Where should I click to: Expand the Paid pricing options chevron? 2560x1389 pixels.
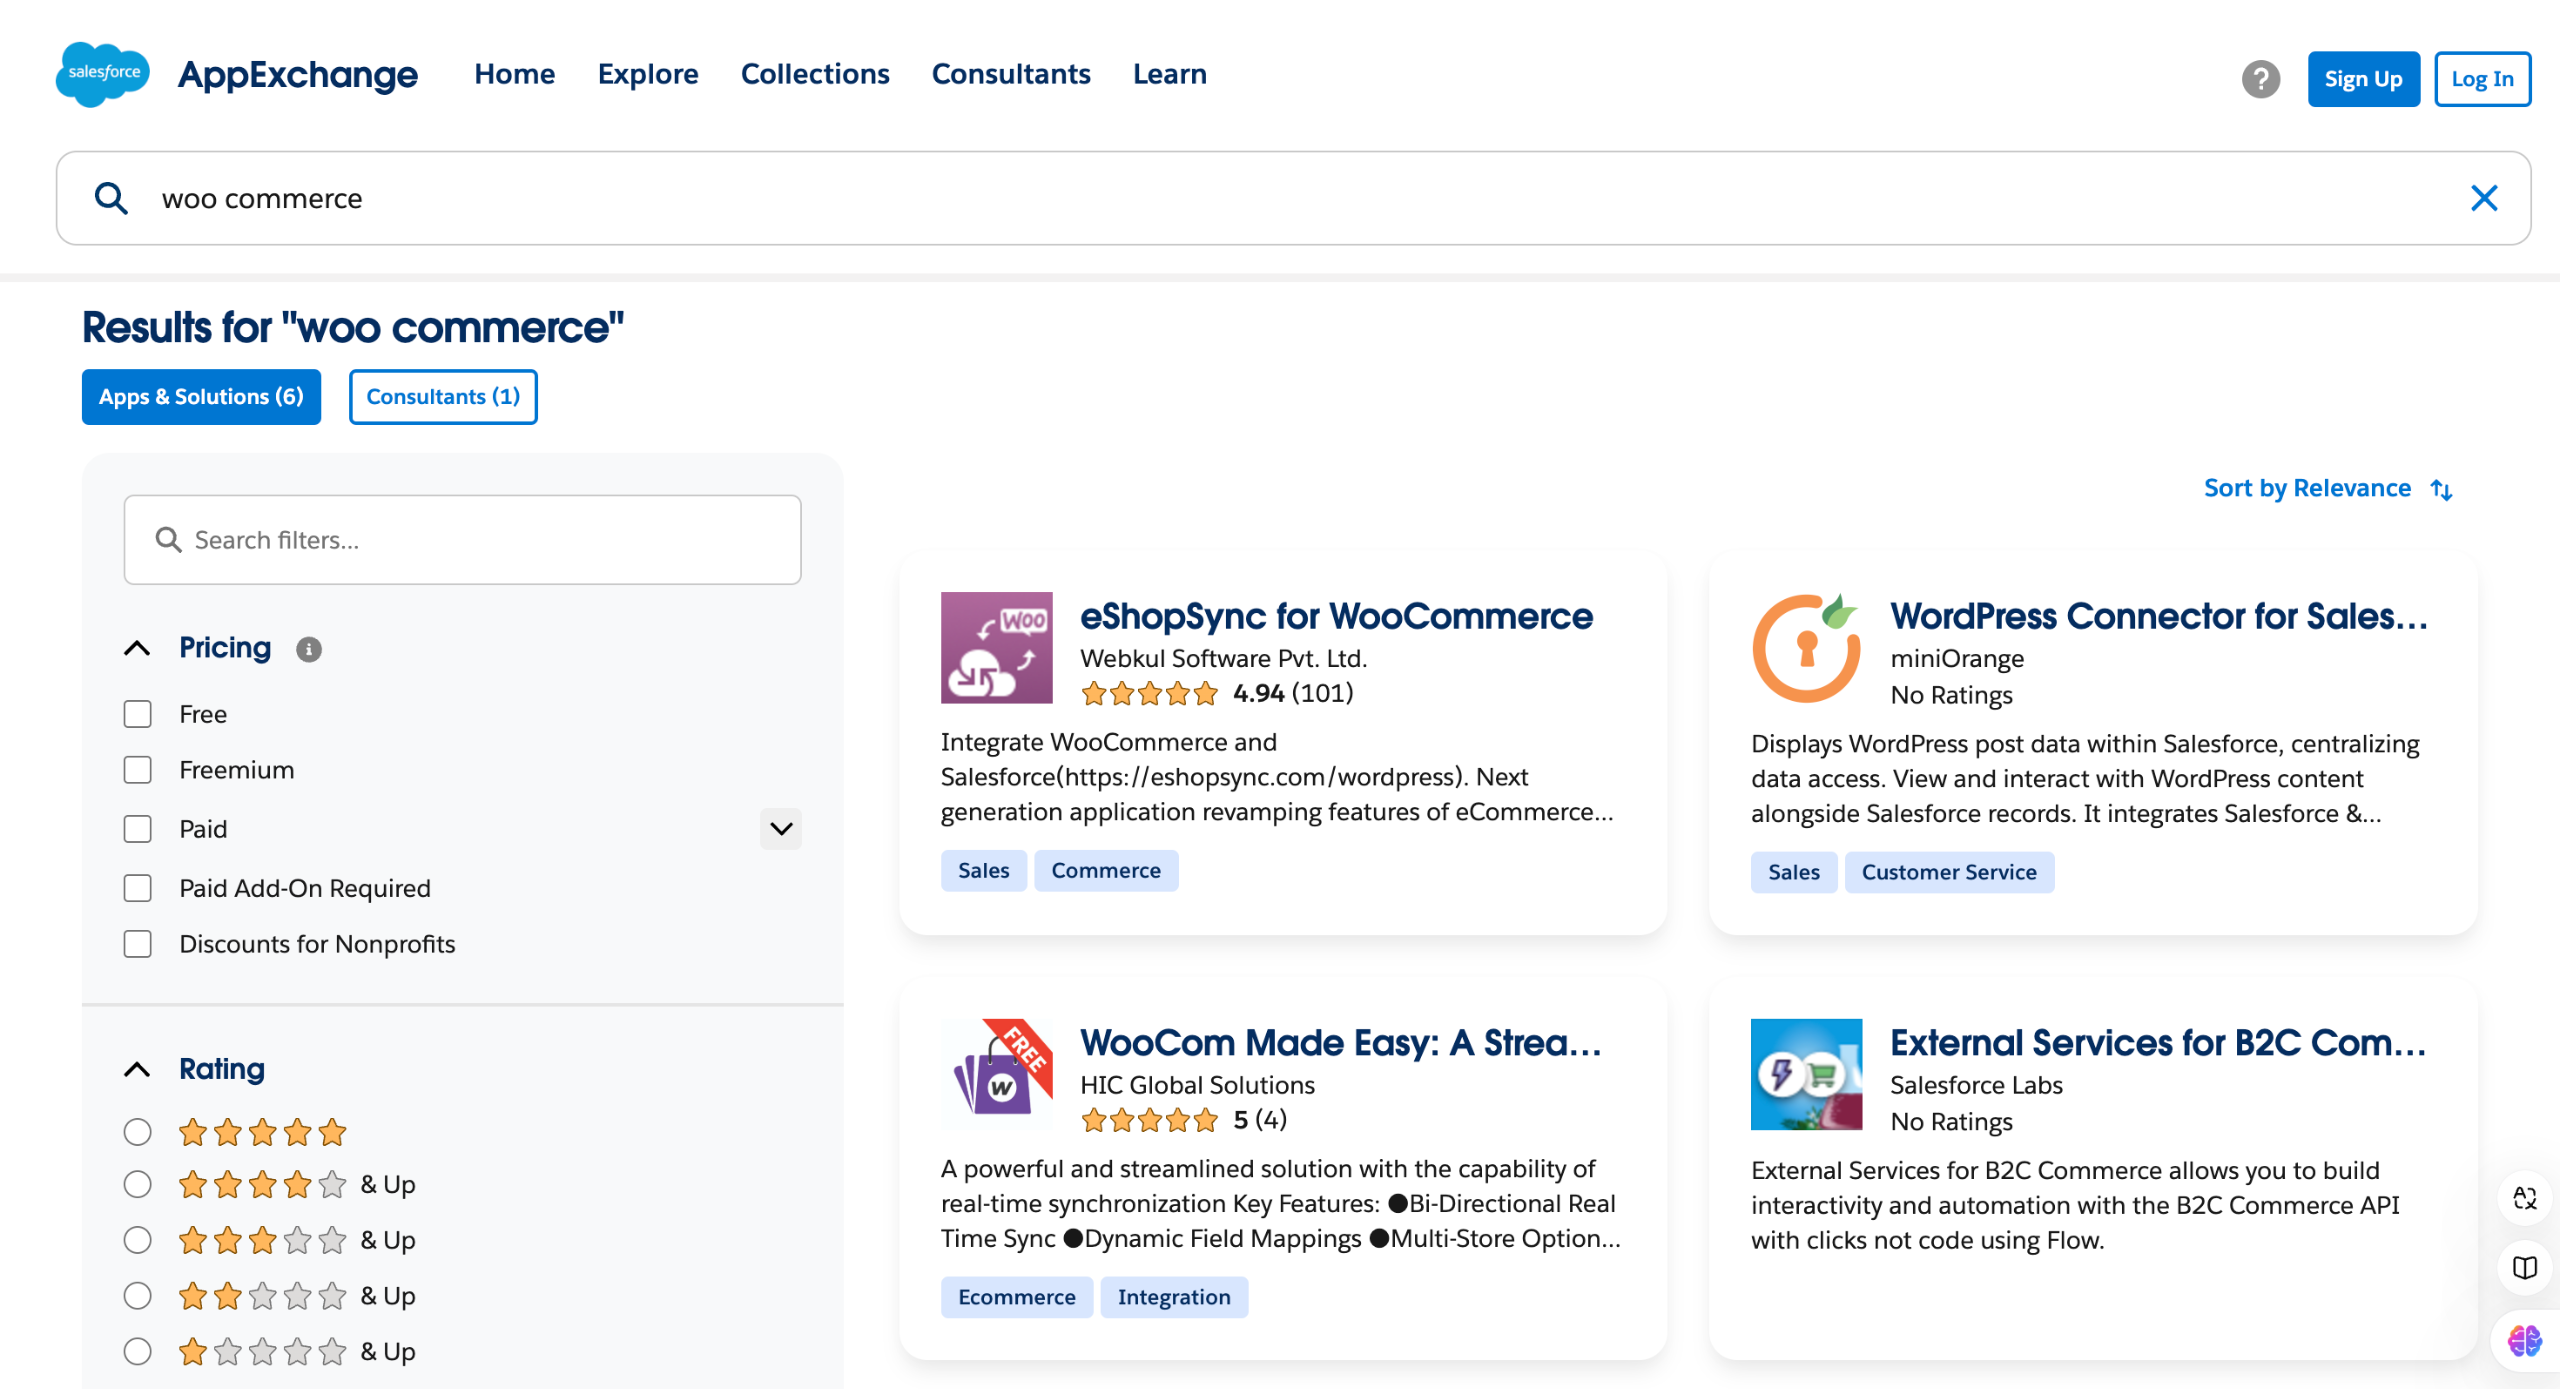pos(780,829)
